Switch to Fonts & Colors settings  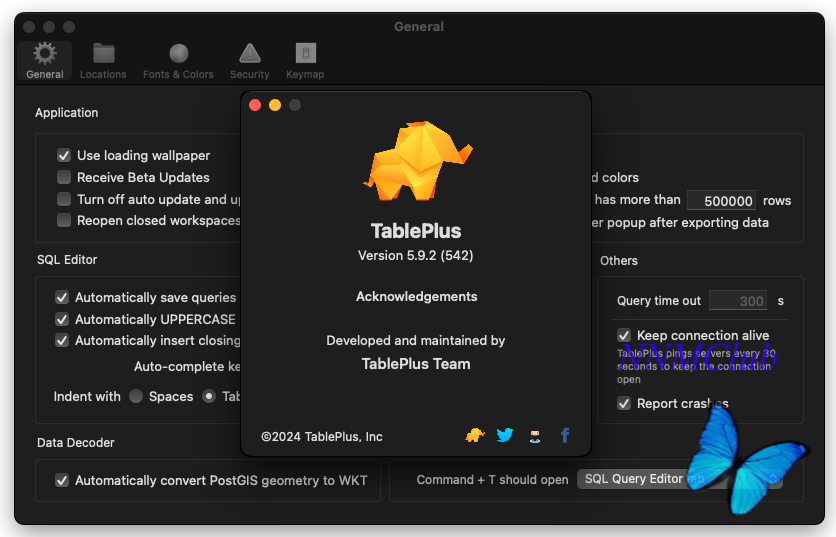tap(178, 60)
